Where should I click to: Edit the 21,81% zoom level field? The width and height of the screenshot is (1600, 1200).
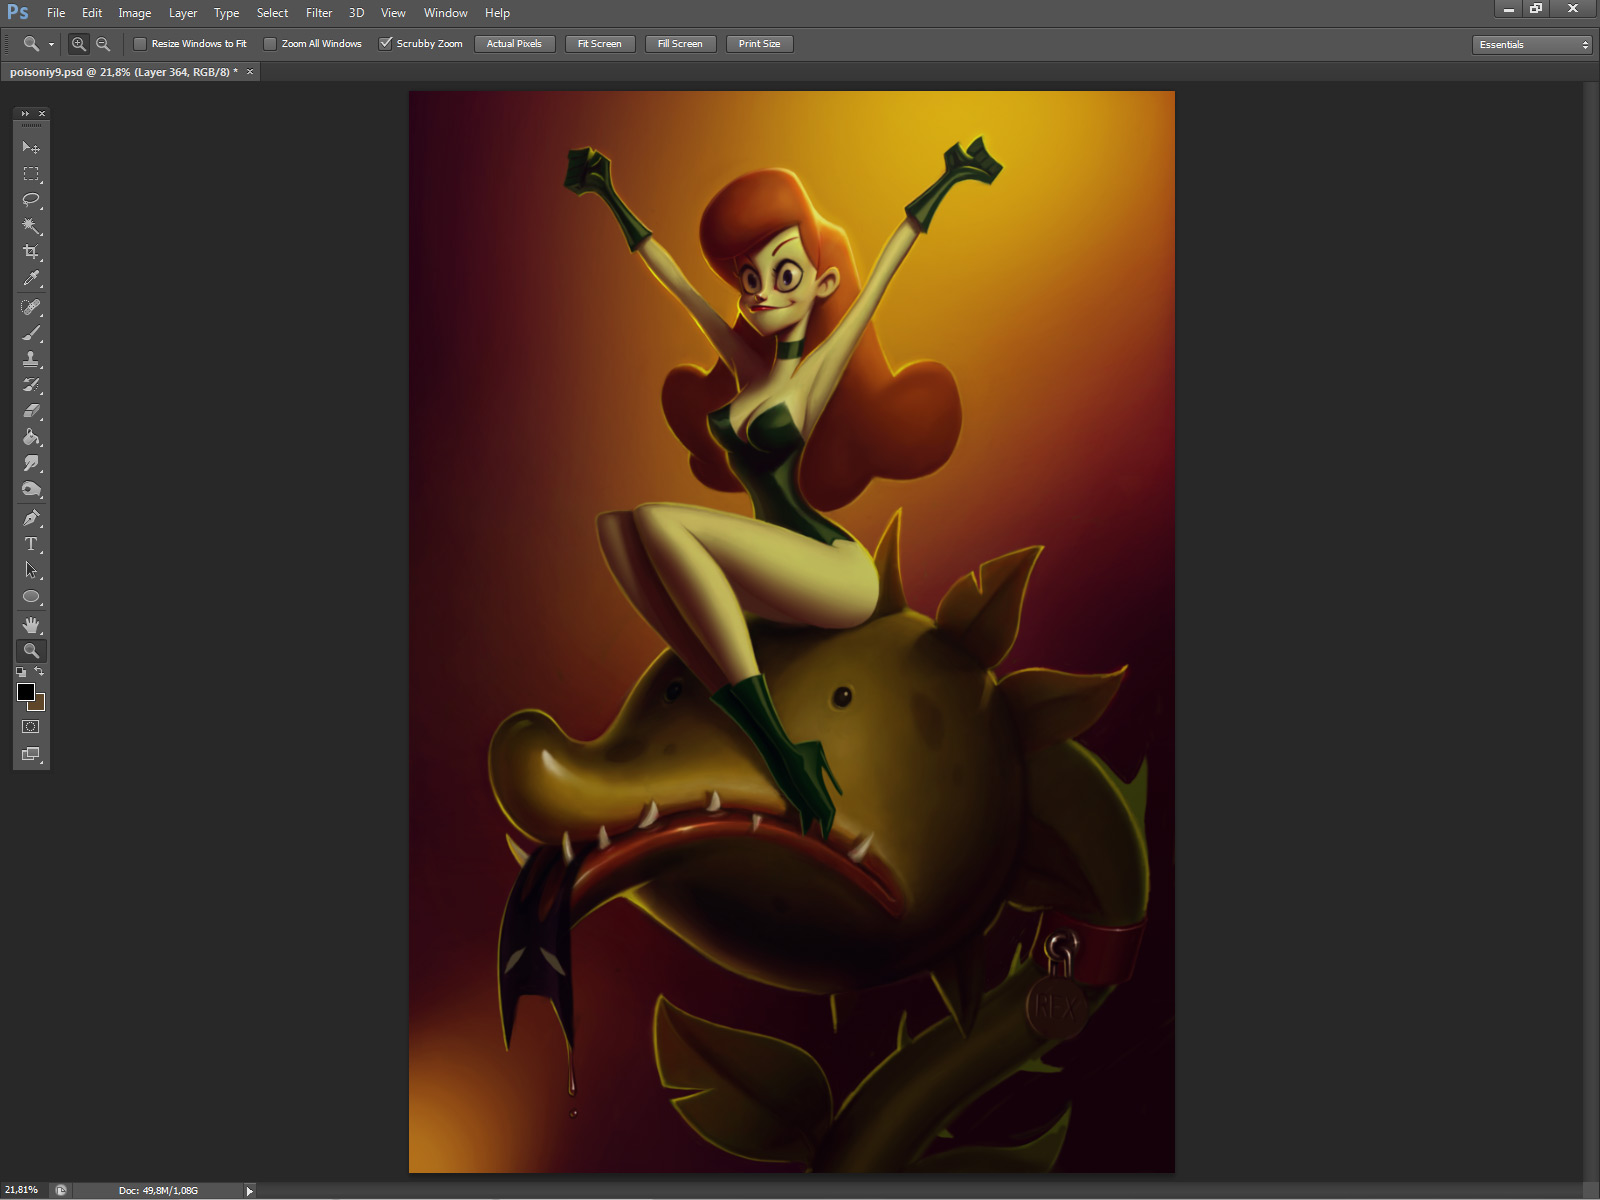tap(24, 1190)
